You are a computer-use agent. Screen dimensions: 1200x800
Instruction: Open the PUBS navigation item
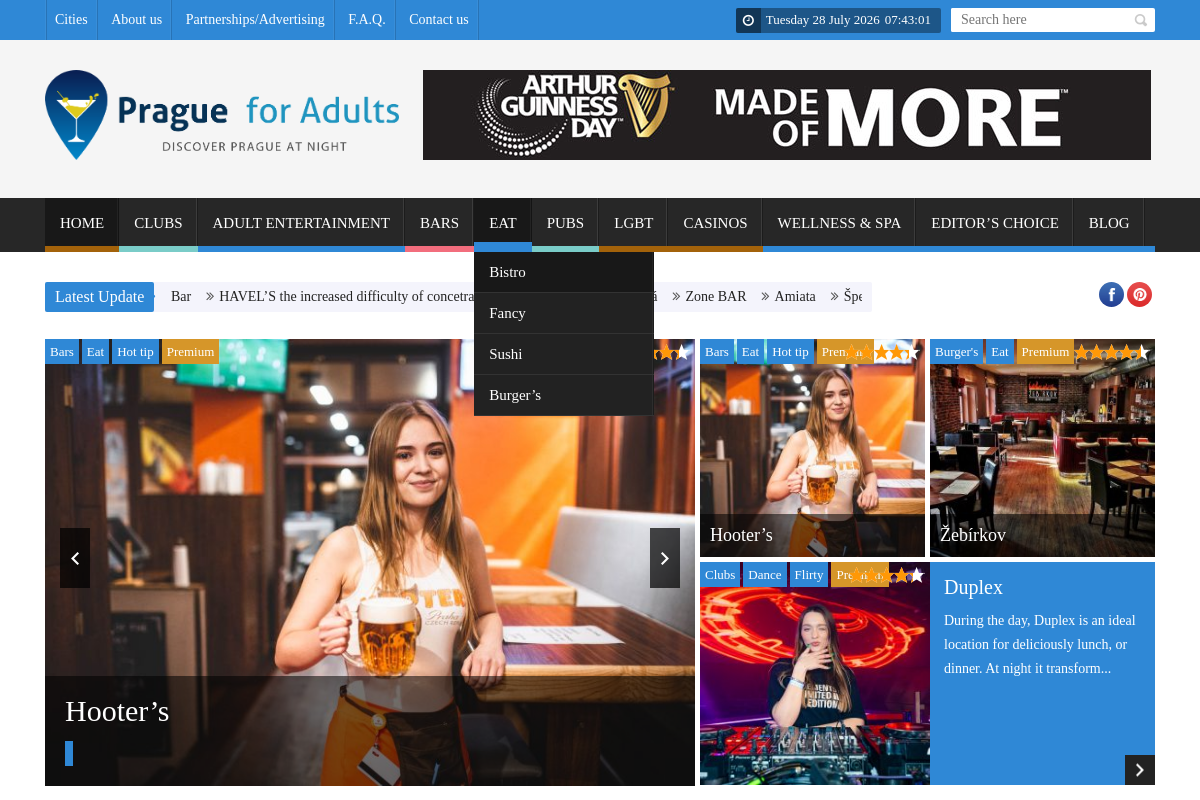[x=565, y=223]
